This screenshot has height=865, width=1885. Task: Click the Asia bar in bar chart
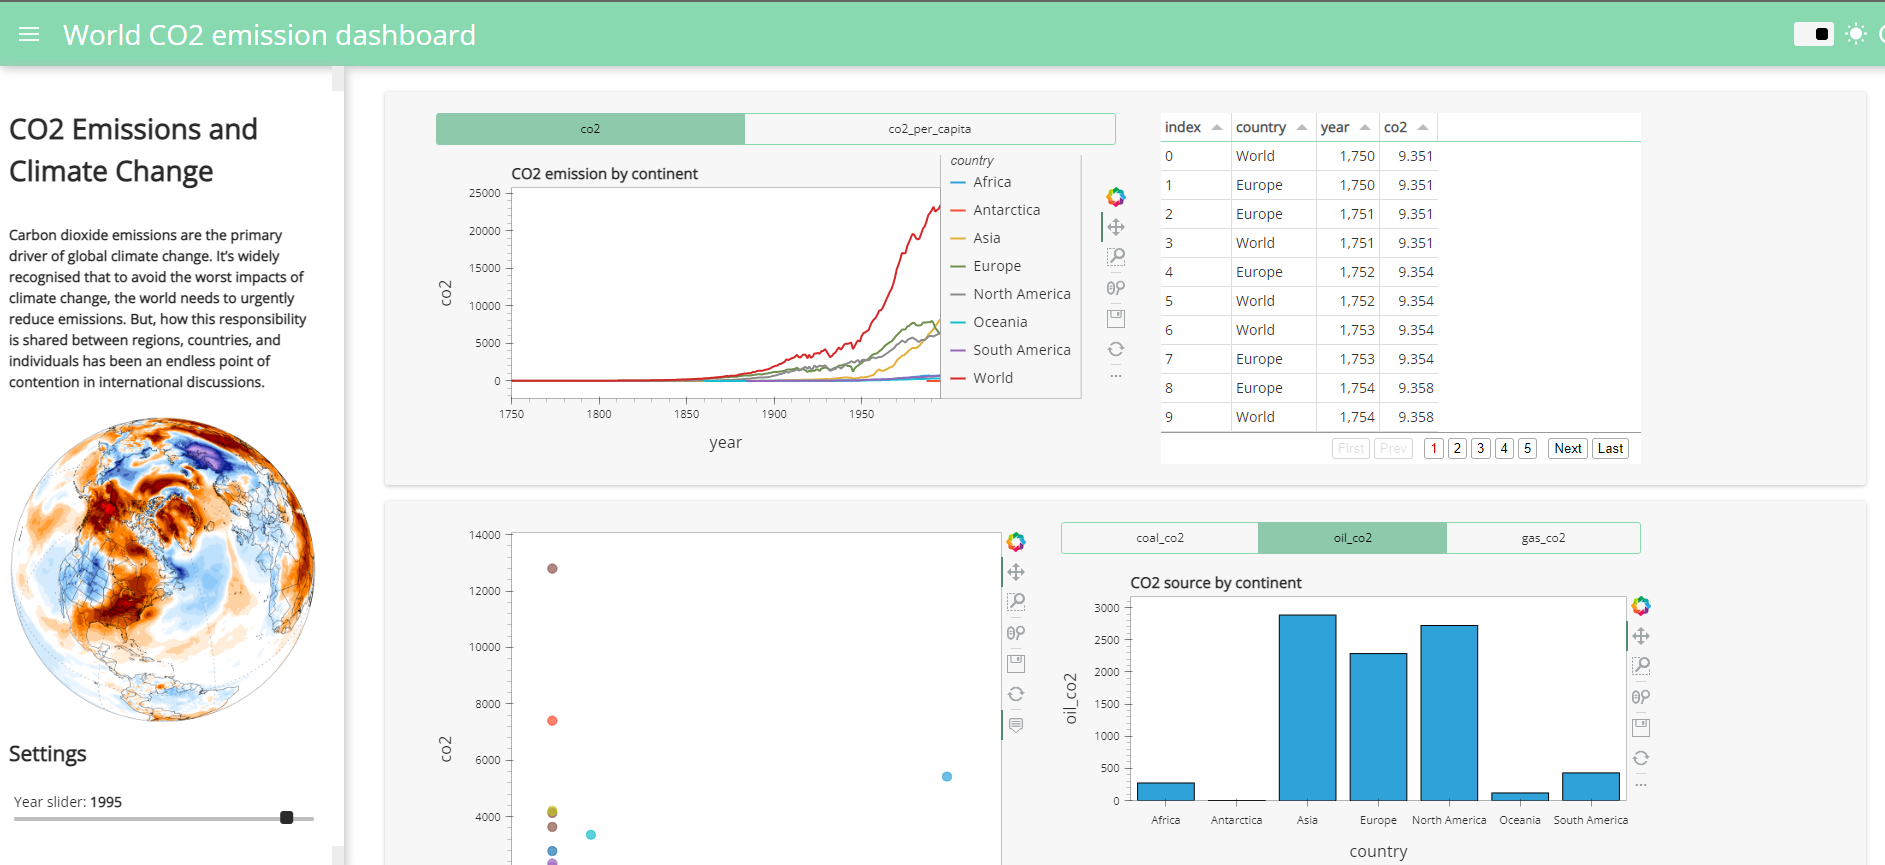(x=1307, y=708)
